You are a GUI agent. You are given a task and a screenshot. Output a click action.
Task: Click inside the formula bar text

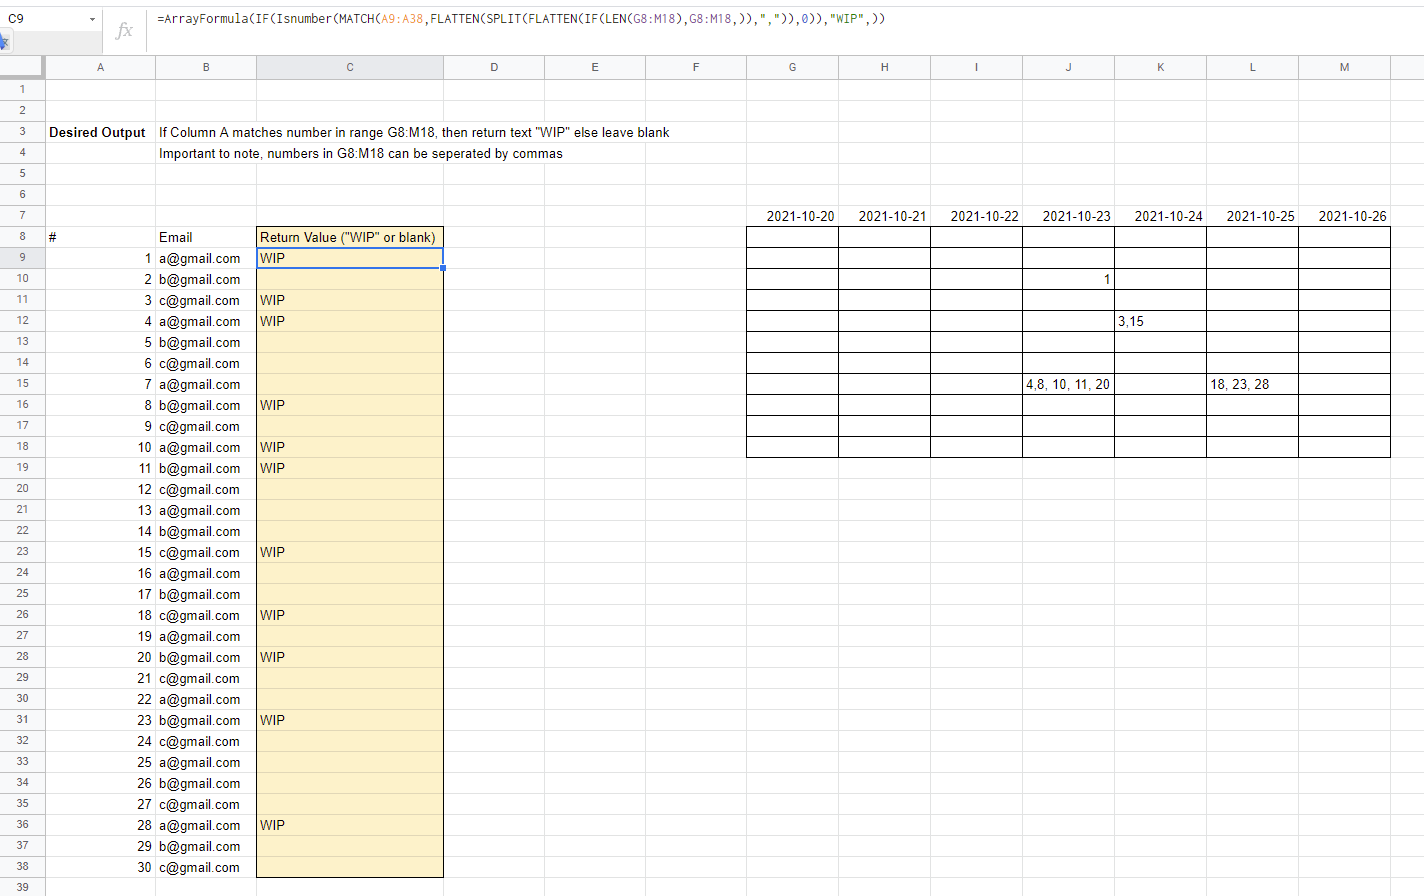tap(521, 19)
